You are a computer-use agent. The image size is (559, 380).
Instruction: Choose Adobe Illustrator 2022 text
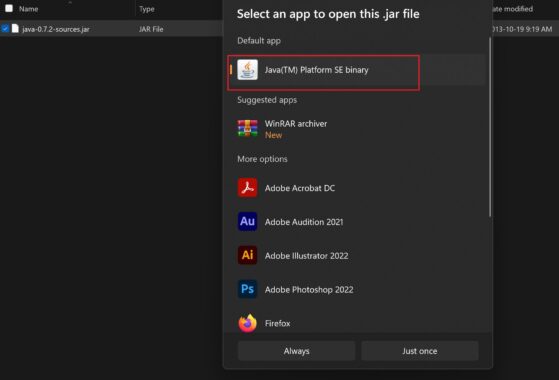click(307, 256)
